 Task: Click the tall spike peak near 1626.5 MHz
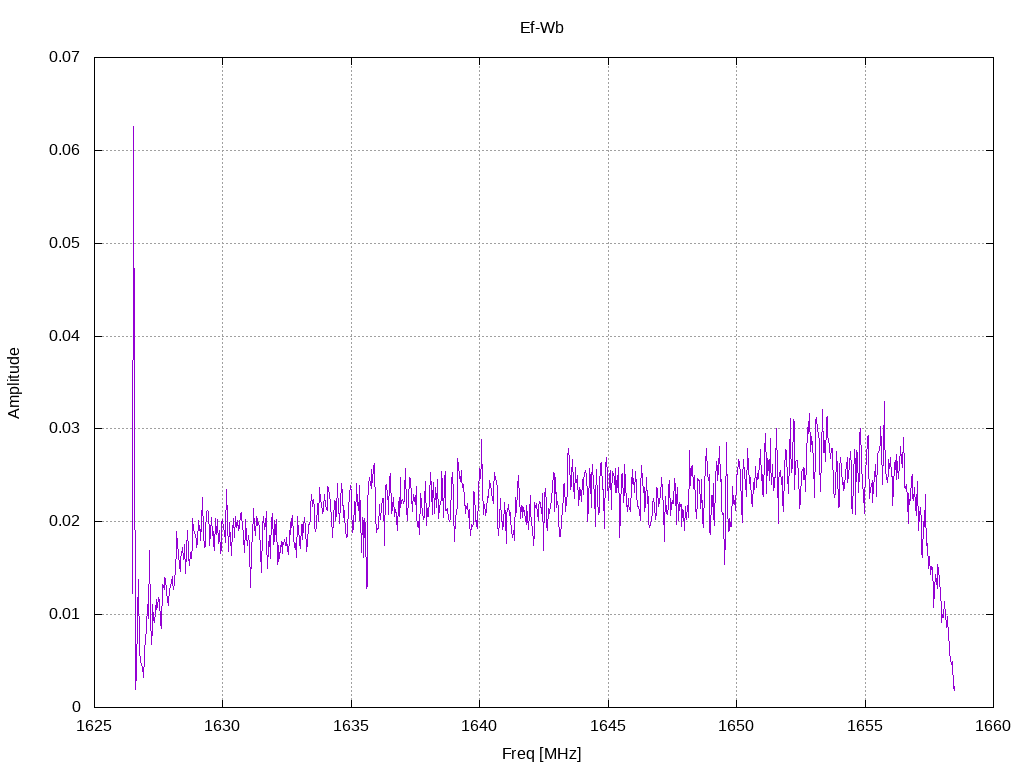[x=133, y=128]
